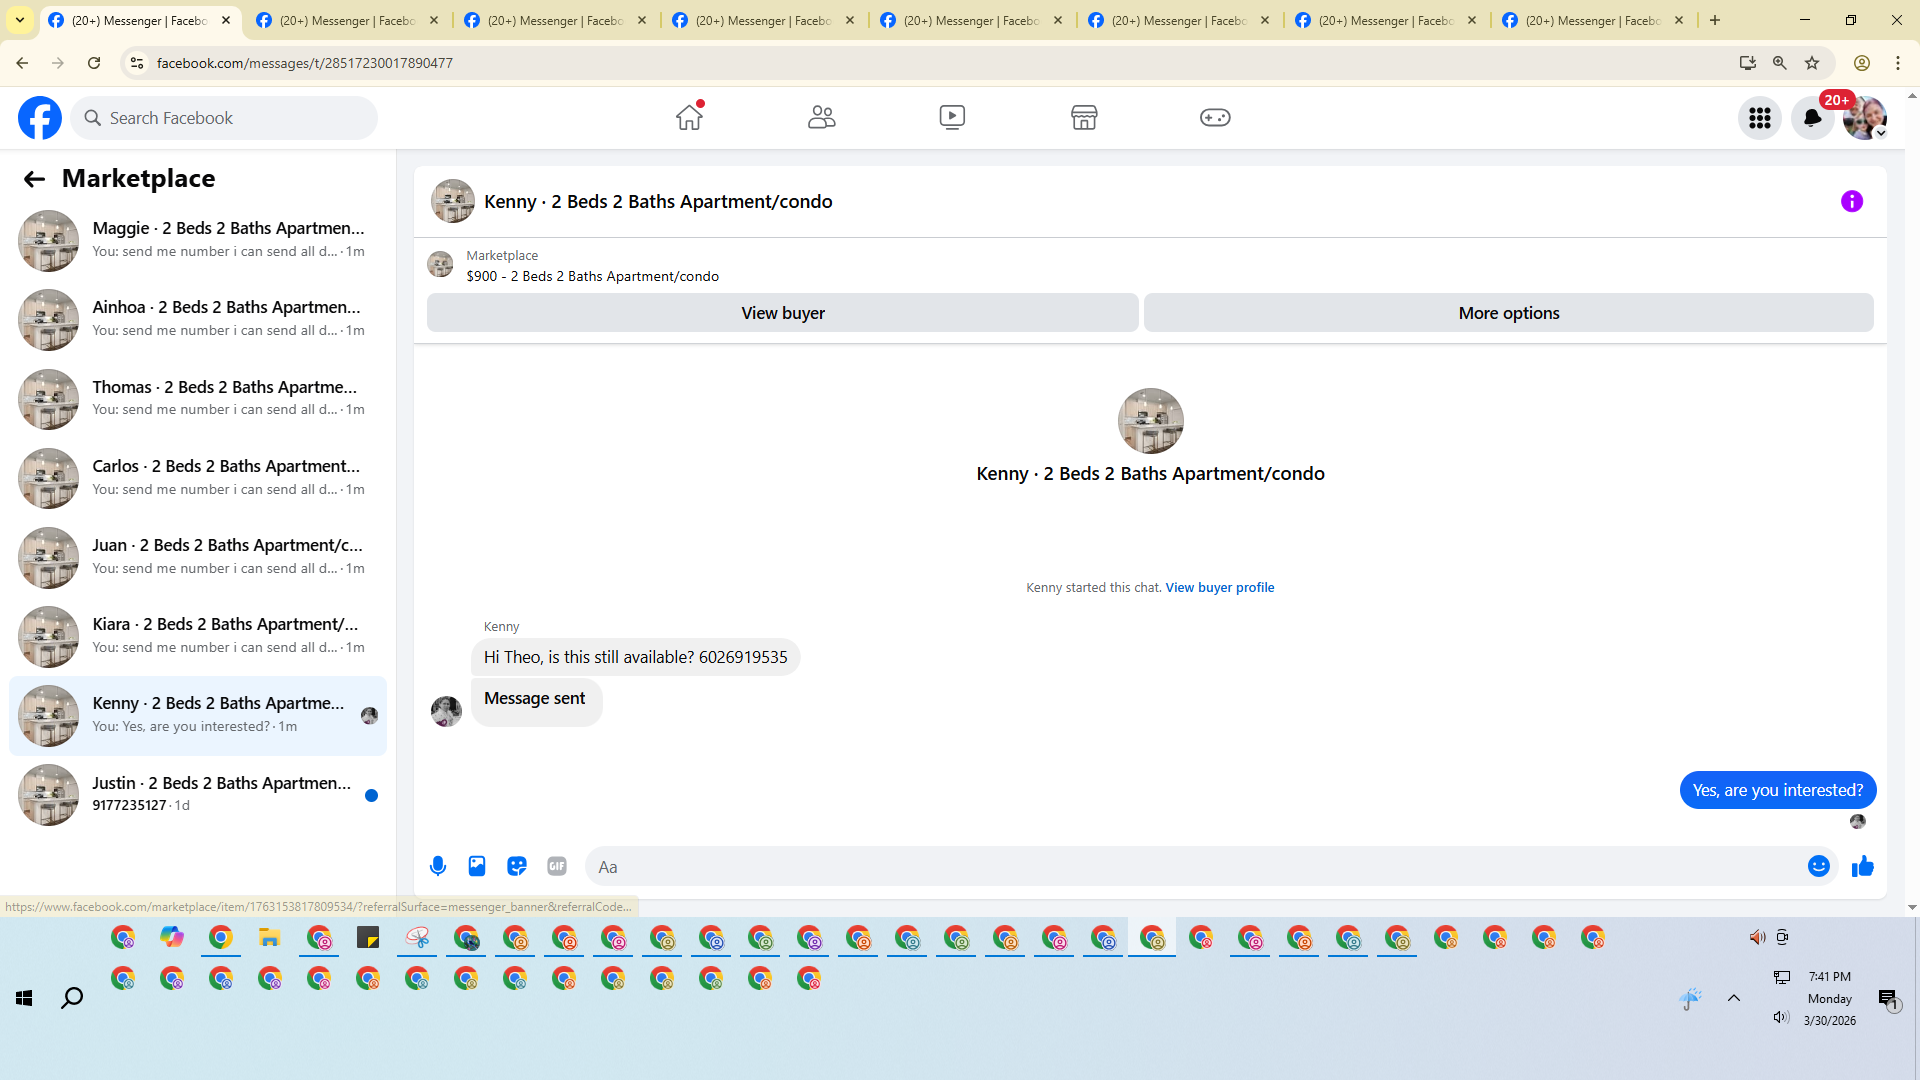Open conversation information purple icon

[1851, 201]
